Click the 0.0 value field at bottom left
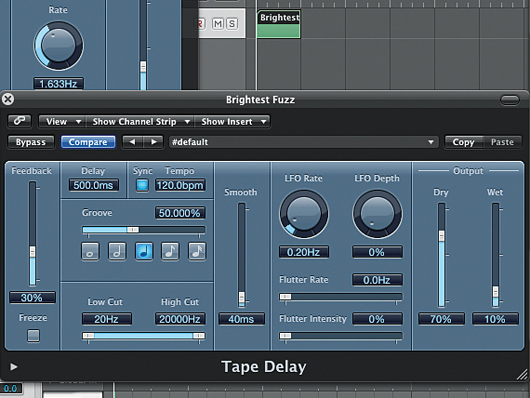 [x=10, y=388]
